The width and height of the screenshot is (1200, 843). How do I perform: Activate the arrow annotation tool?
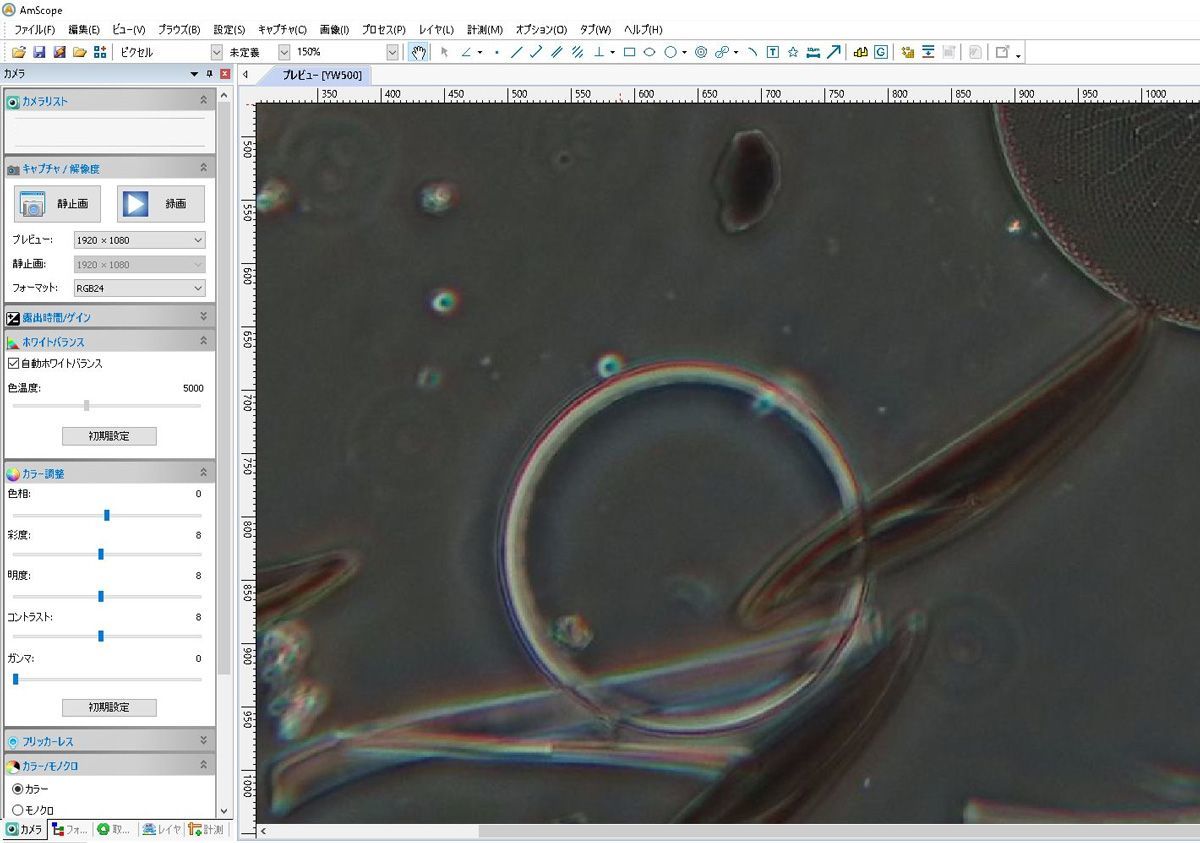click(833, 52)
